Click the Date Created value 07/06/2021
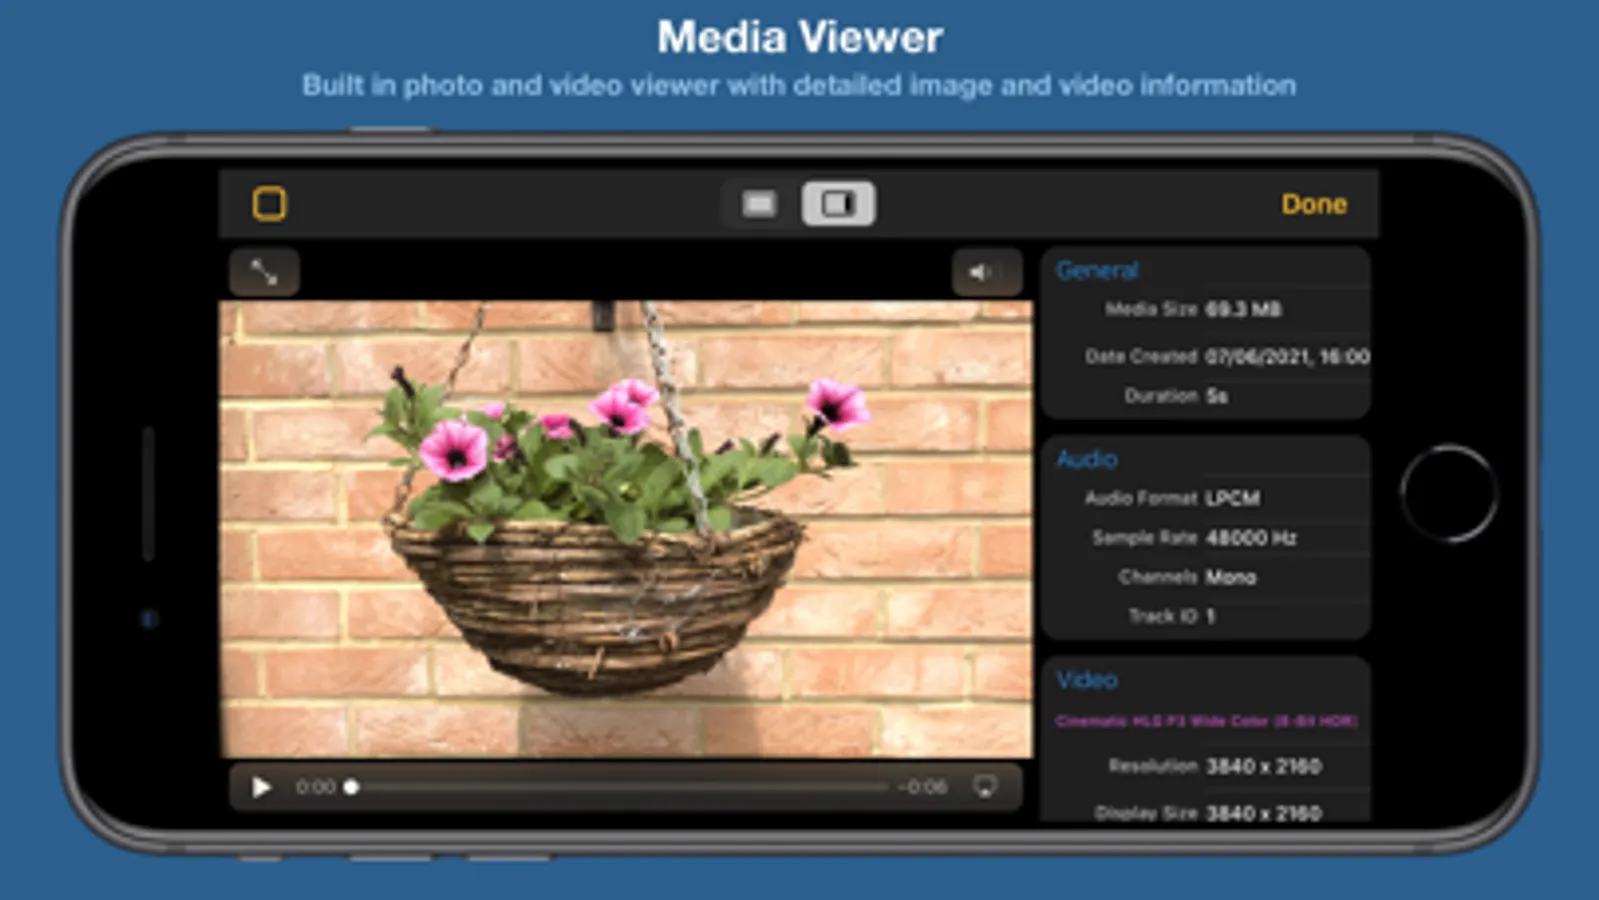Screen dimensions: 1599x900 [x=1287, y=356]
